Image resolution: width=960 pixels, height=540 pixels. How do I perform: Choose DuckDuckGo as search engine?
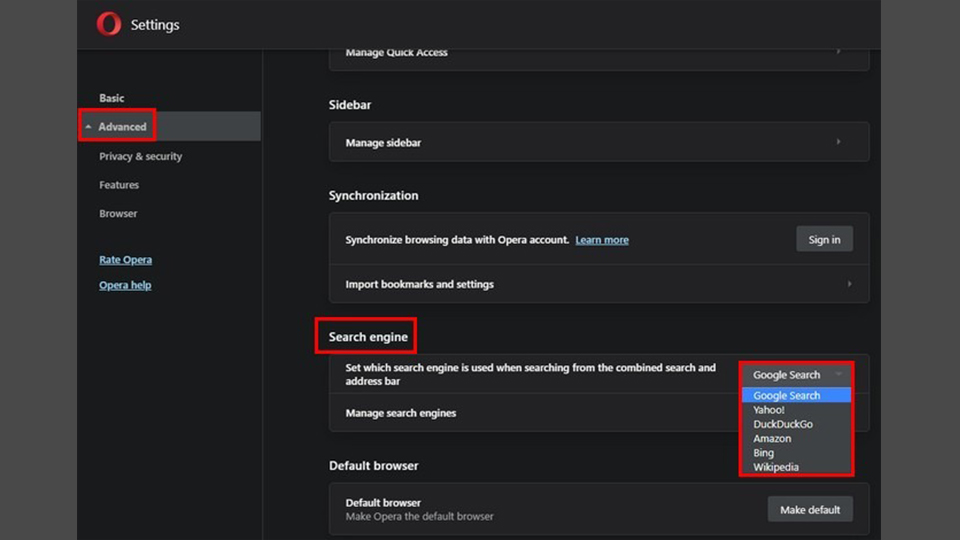pos(796,424)
